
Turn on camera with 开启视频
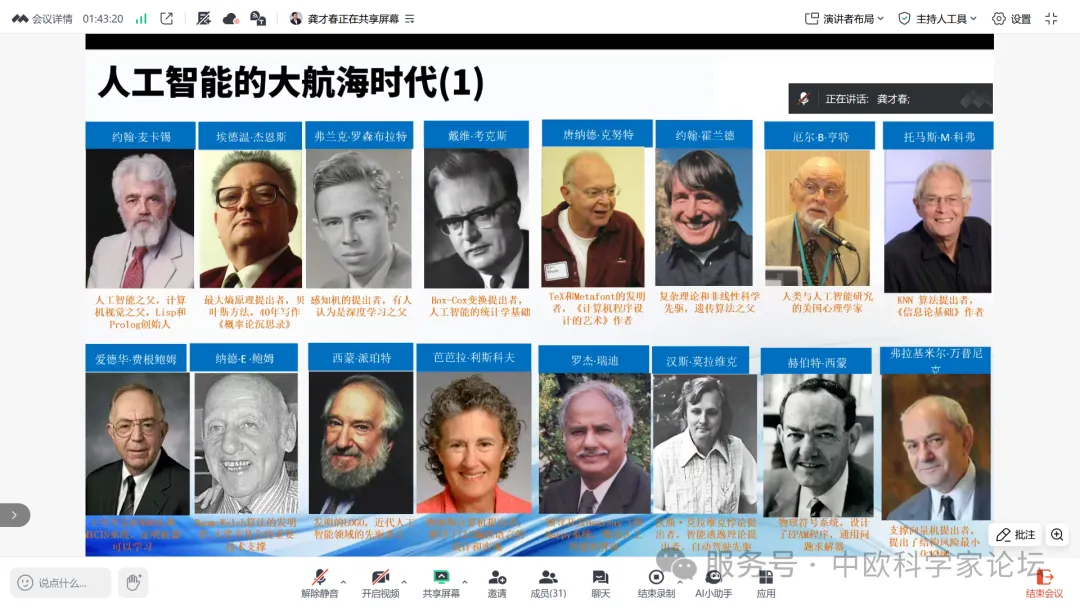pyautogui.click(x=380, y=583)
